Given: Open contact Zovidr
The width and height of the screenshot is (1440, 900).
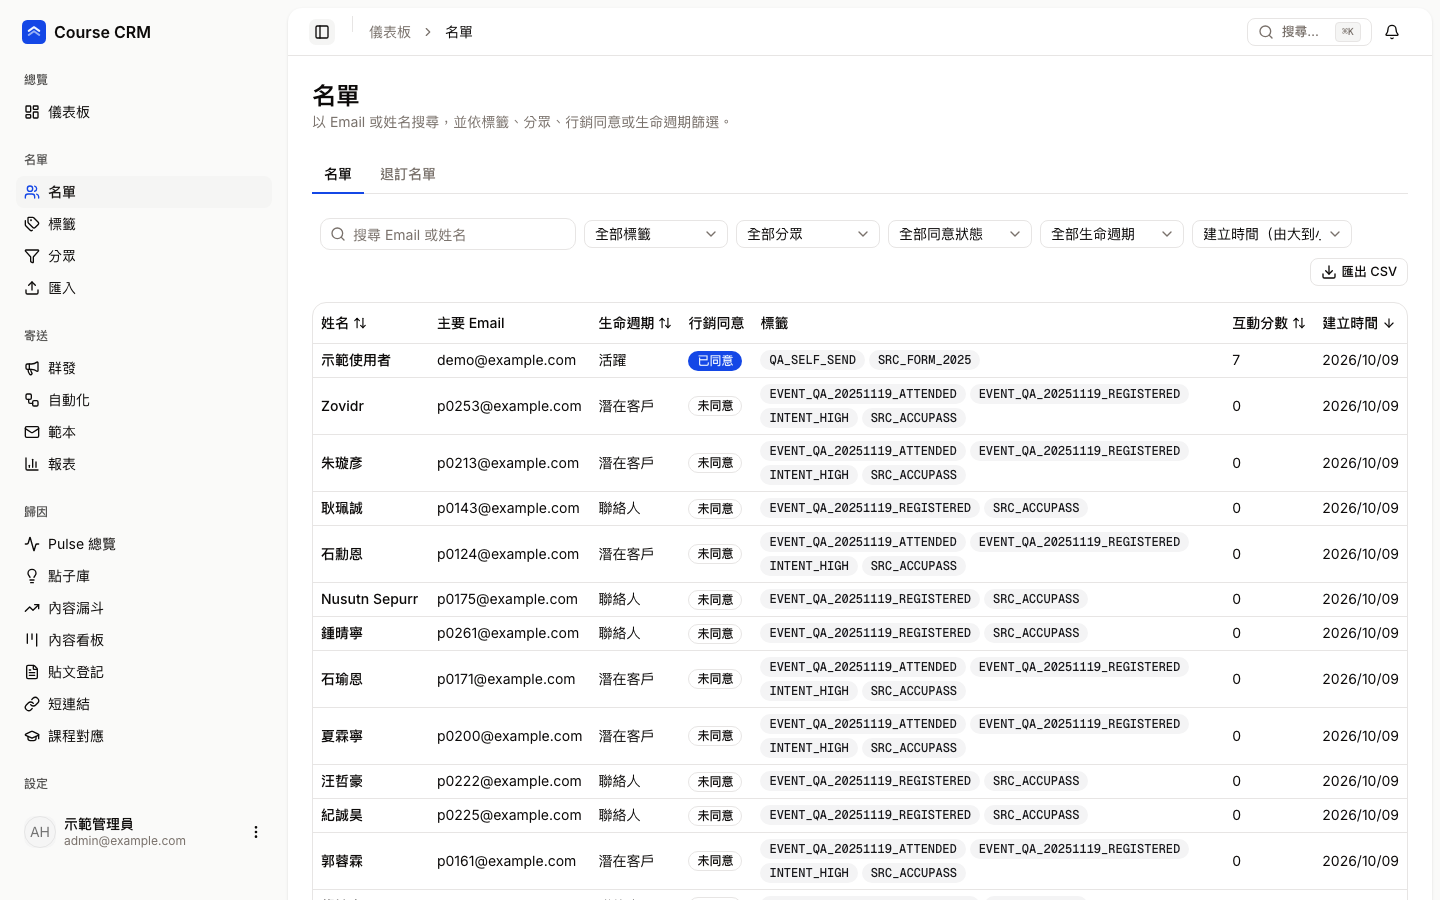Looking at the screenshot, I should [x=342, y=406].
